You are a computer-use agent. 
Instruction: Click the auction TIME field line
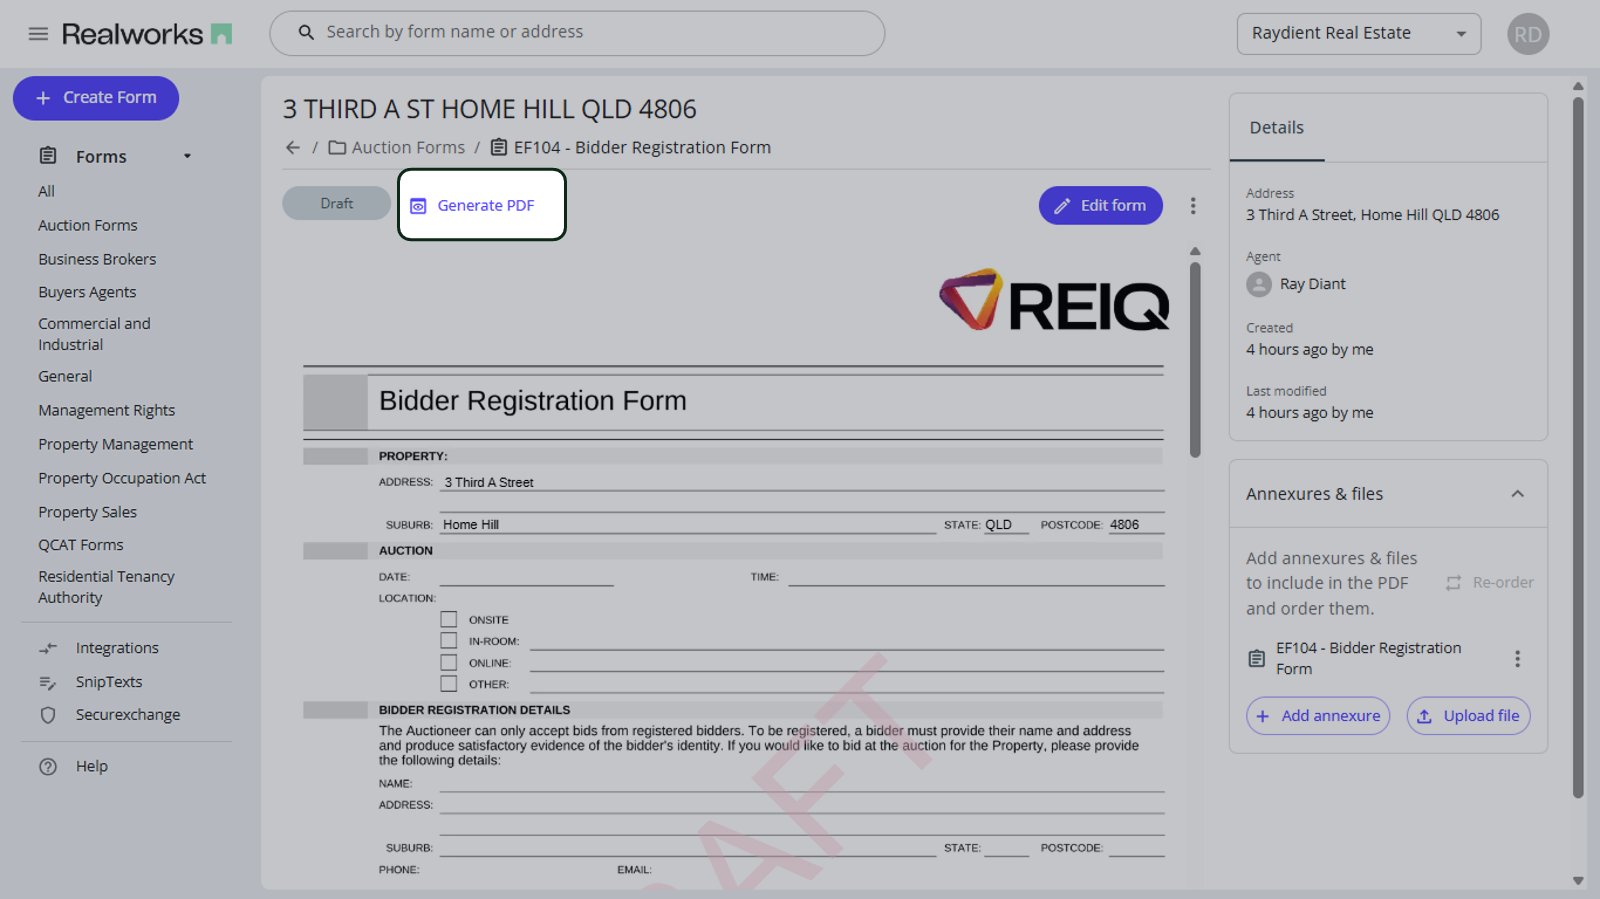(x=976, y=577)
